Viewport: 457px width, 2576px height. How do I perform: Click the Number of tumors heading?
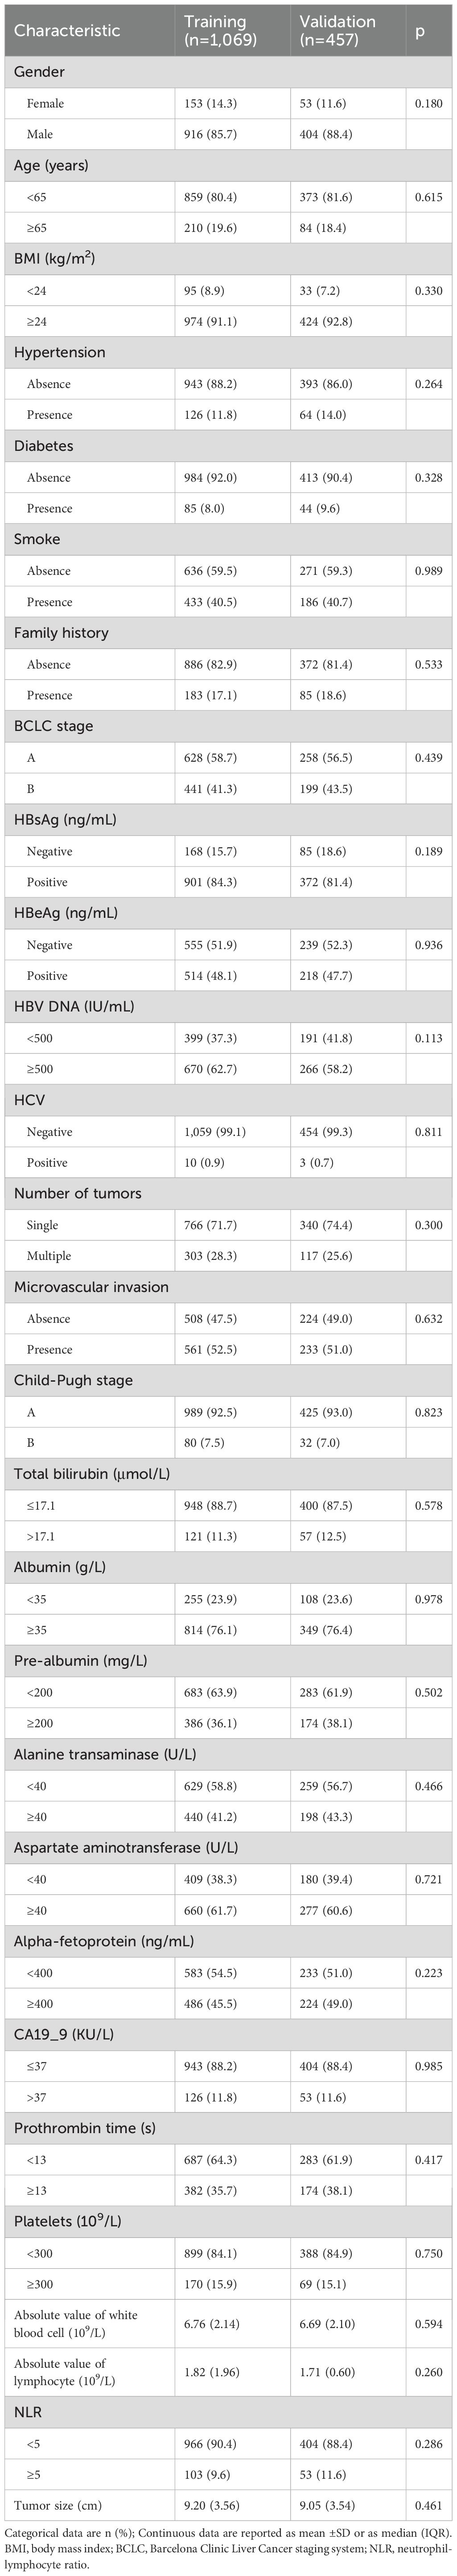point(77,1193)
